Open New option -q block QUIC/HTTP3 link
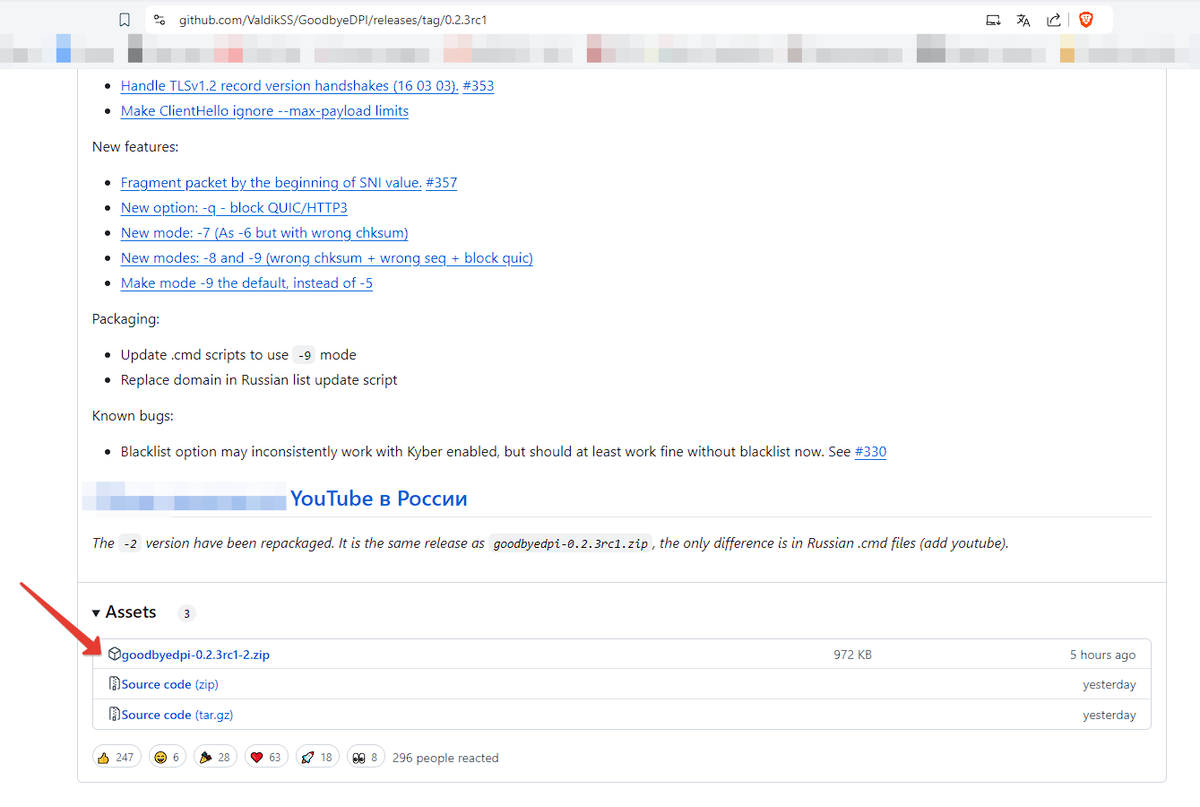 coord(234,207)
